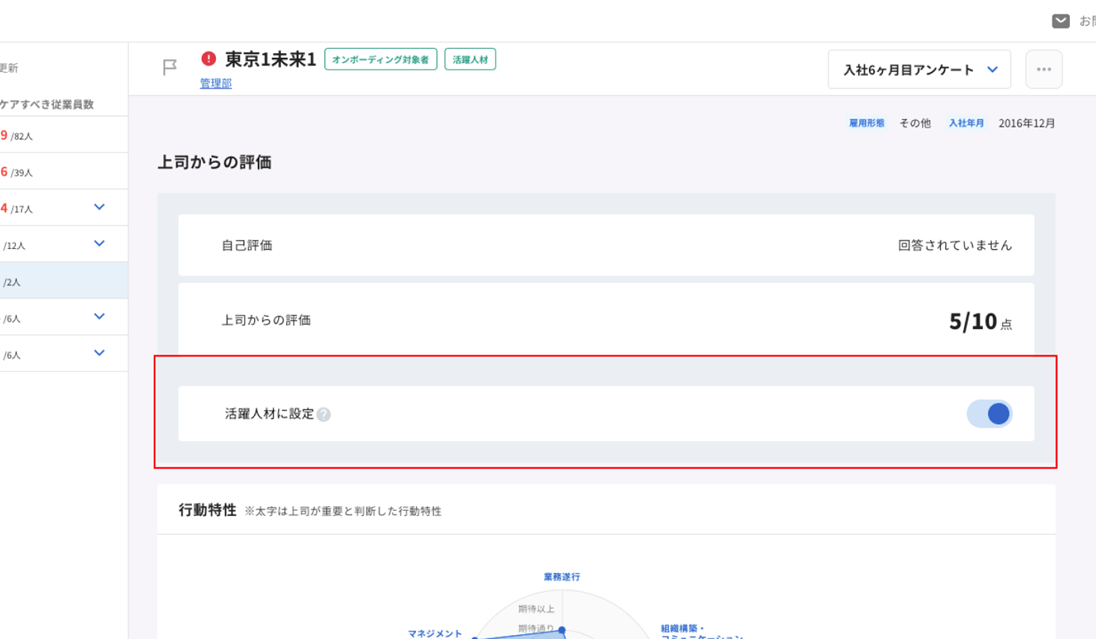Select the 雇用形態 filter tab
The image size is (1096, 639).
click(x=864, y=122)
